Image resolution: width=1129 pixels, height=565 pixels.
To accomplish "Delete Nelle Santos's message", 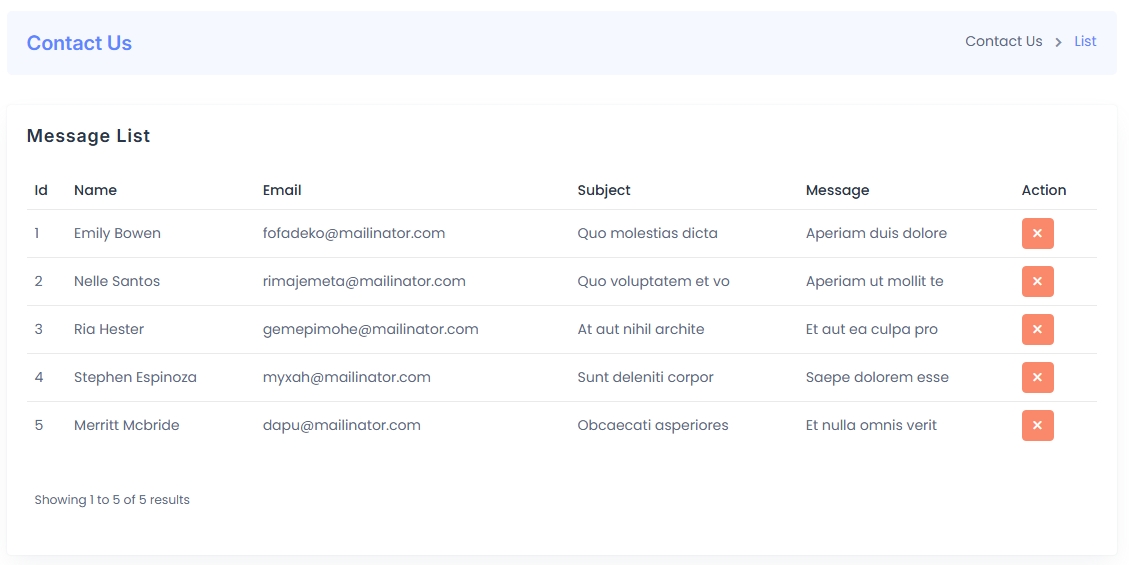I will click(x=1038, y=281).
